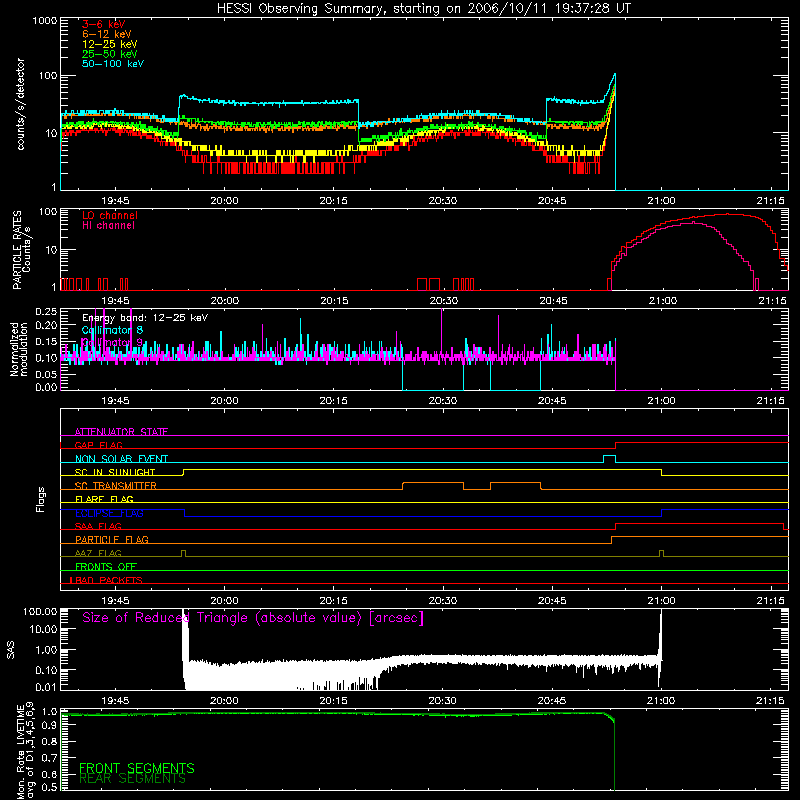The width and height of the screenshot is (800, 800).
Task: Click the vertical Flags axis label
Action: [41, 499]
